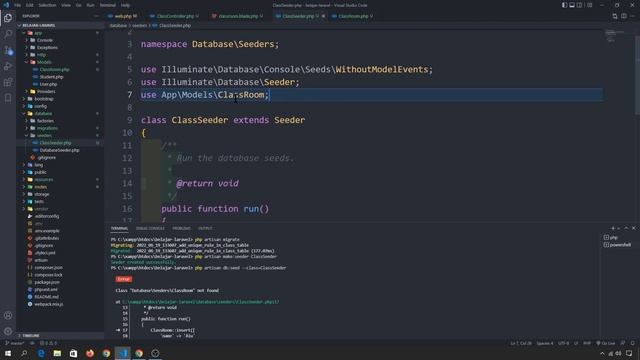Collapse the Models folder

[x=44, y=62]
